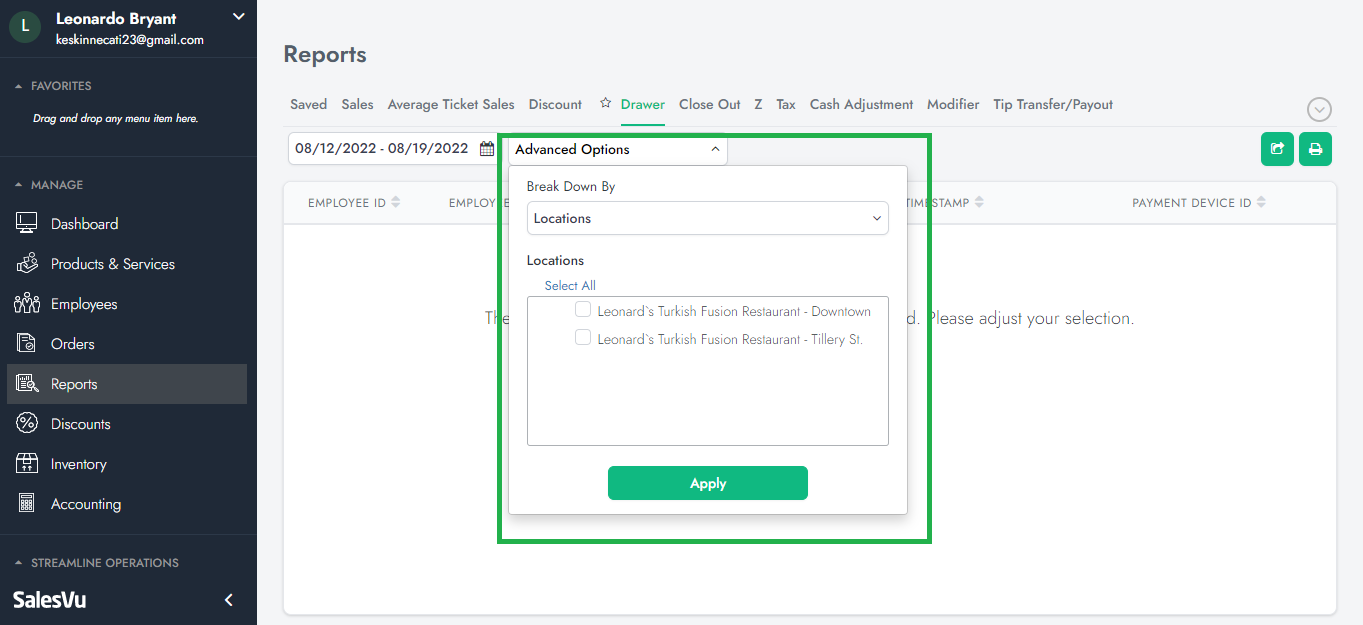The height and width of the screenshot is (625, 1363).
Task: Open Dashboard from the sidebar
Action: point(84,224)
